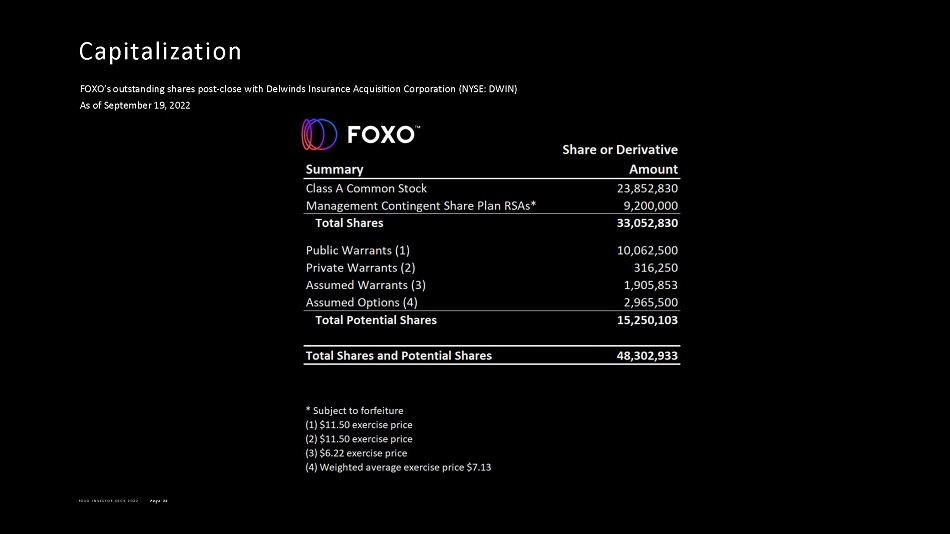The image size is (950, 534).
Task: Click the Class A Common Stock row label
Action: point(366,189)
